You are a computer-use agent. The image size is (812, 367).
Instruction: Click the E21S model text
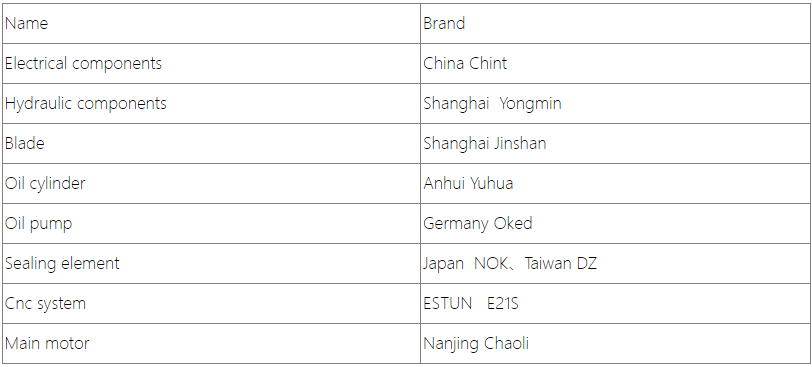pyautogui.click(x=502, y=303)
